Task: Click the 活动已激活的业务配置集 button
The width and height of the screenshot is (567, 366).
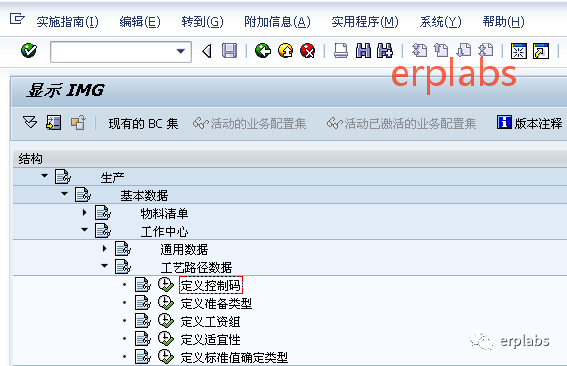Action: click(x=401, y=124)
